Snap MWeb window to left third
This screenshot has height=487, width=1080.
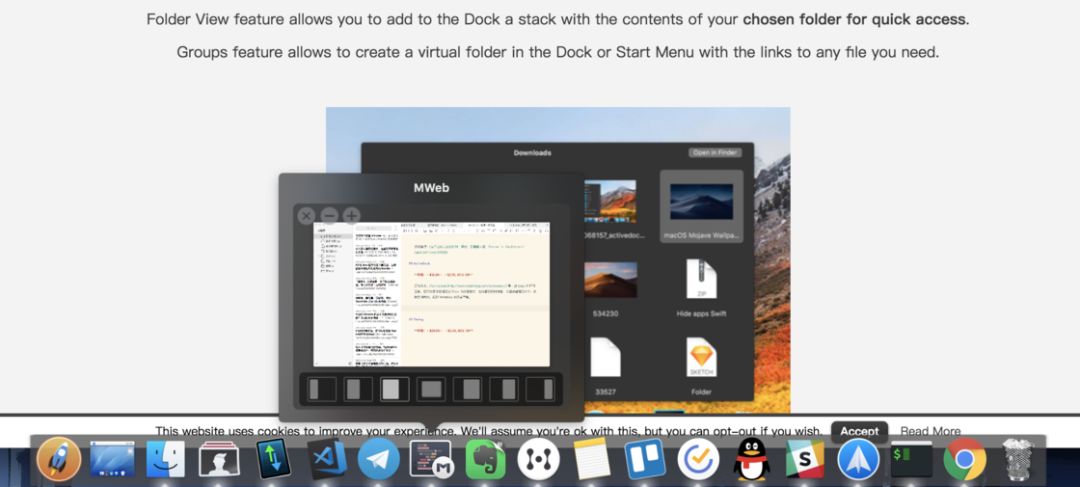coord(322,389)
